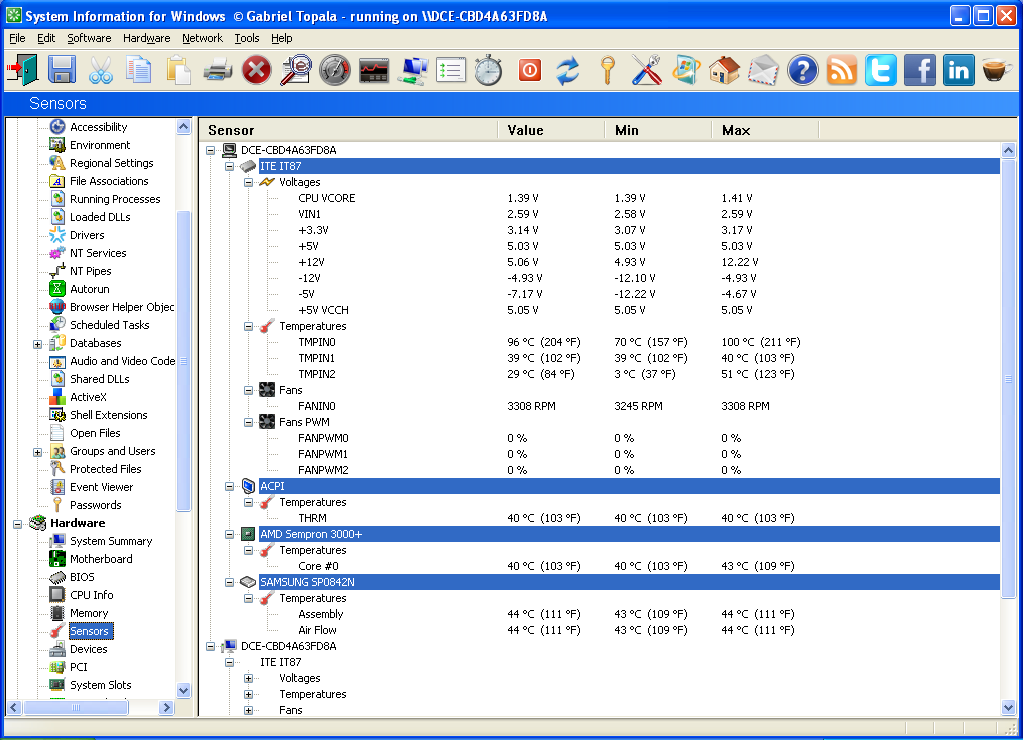This screenshot has width=1023, height=740.
Task: Click the Save floppy disk toolbar icon
Action: click(x=62, y=70)
